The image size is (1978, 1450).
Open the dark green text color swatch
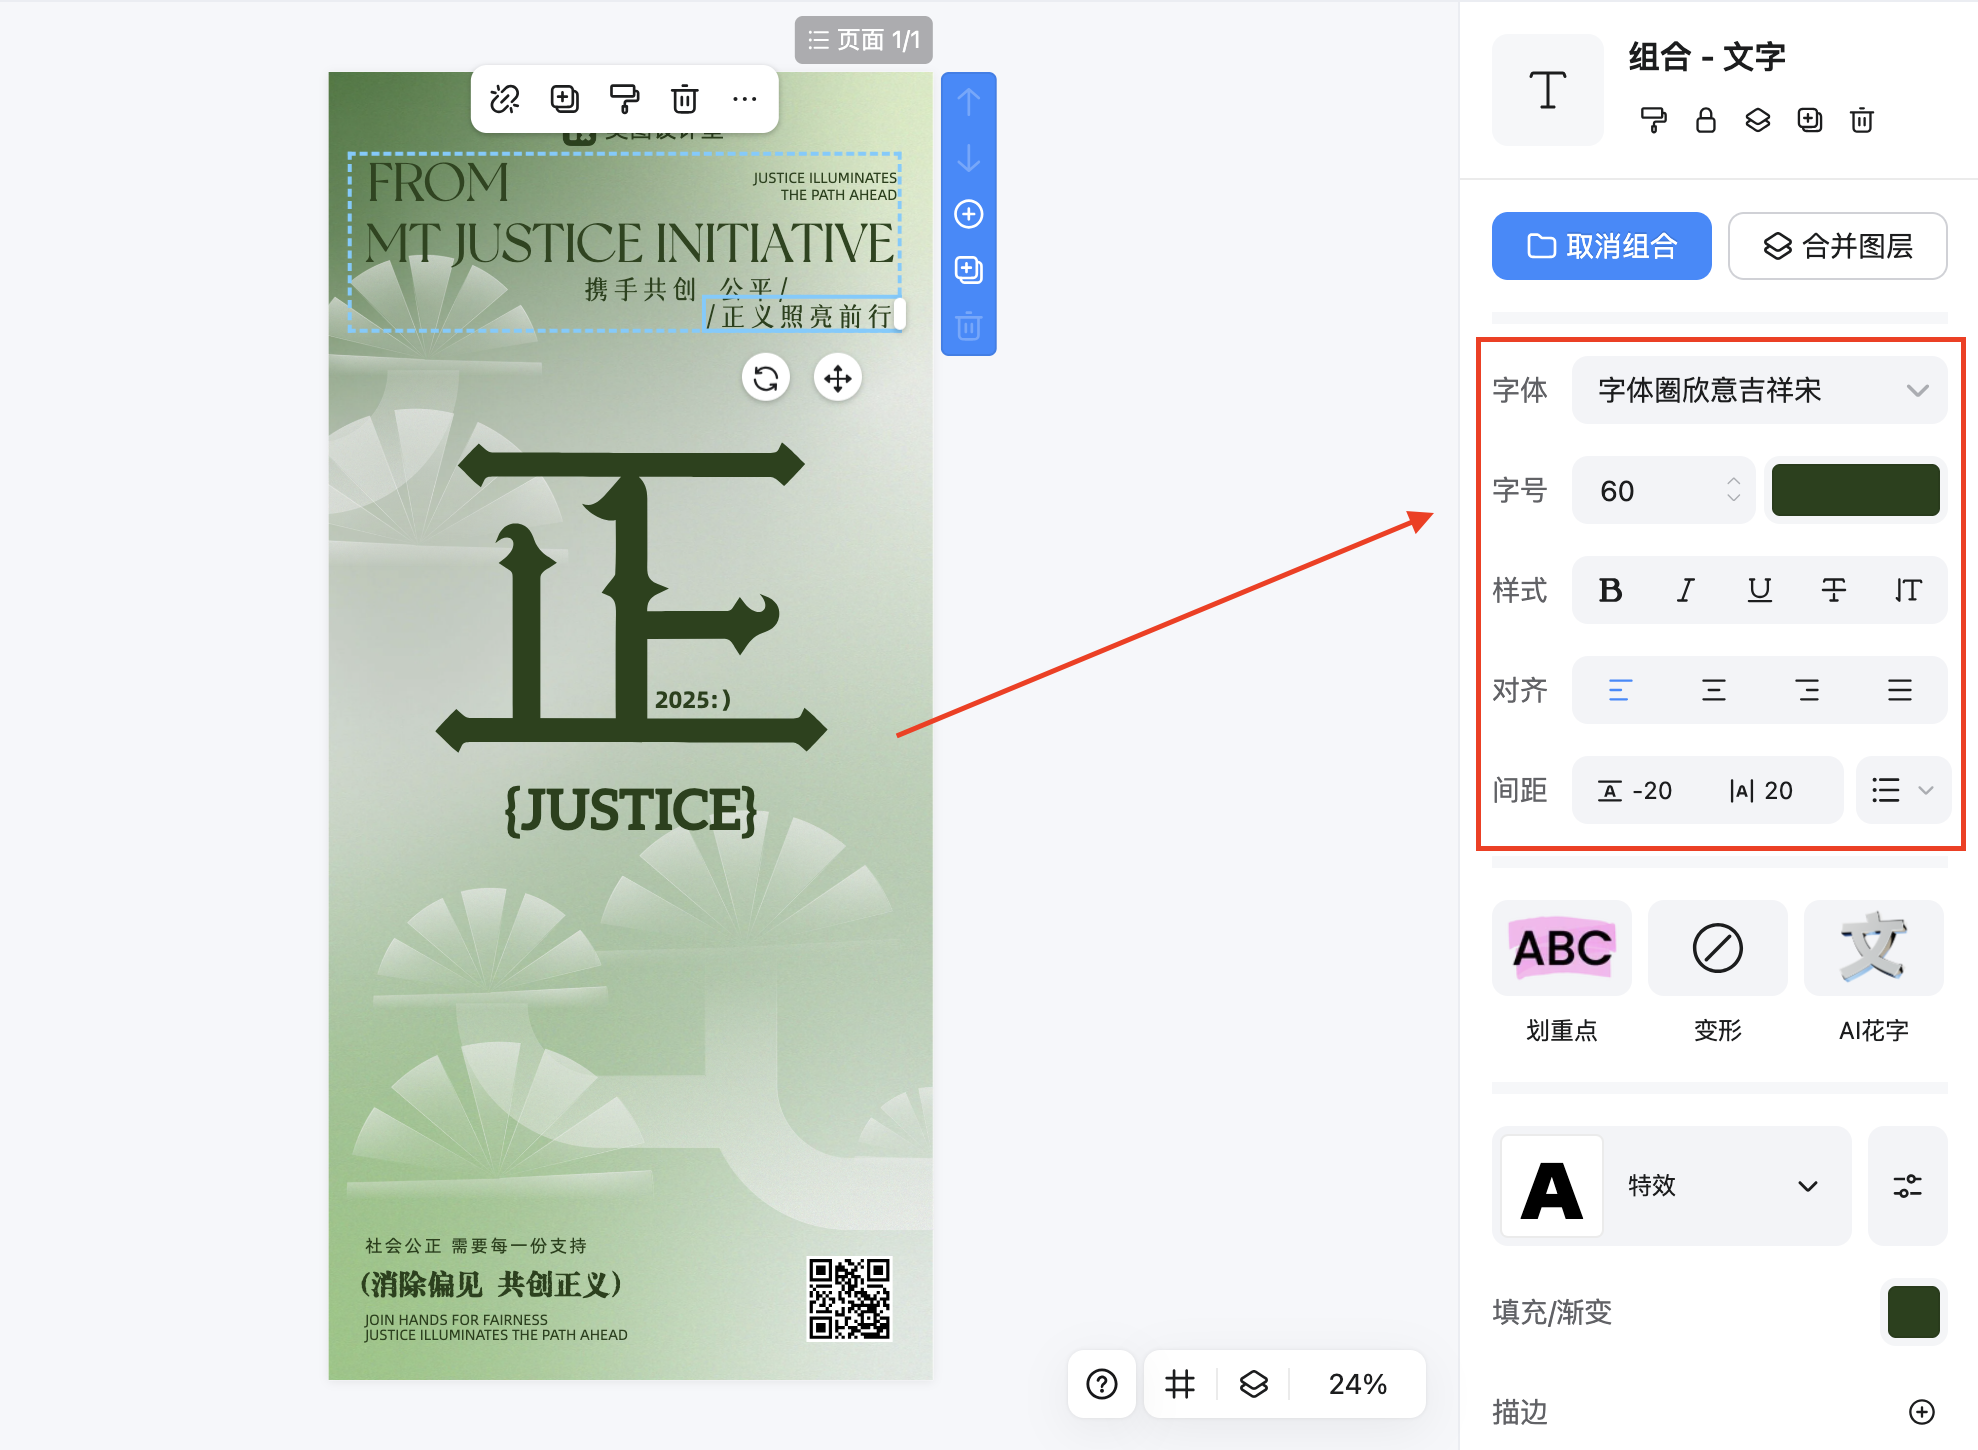tap(1855, 490)
